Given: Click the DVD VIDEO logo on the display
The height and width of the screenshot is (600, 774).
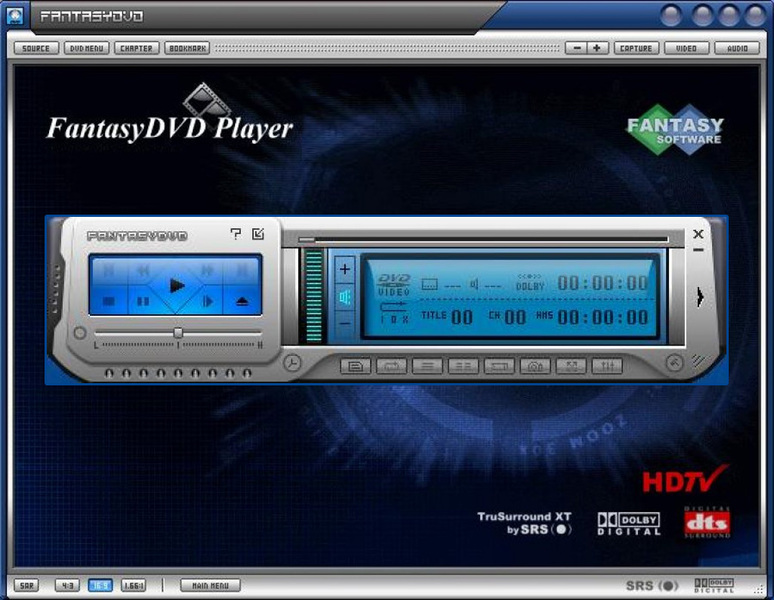Looking at the screenshot, I should [394, 285].
